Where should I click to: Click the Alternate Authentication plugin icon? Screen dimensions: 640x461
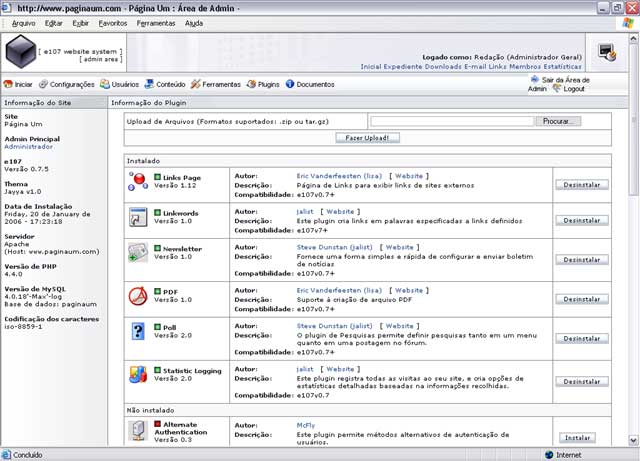138,431
